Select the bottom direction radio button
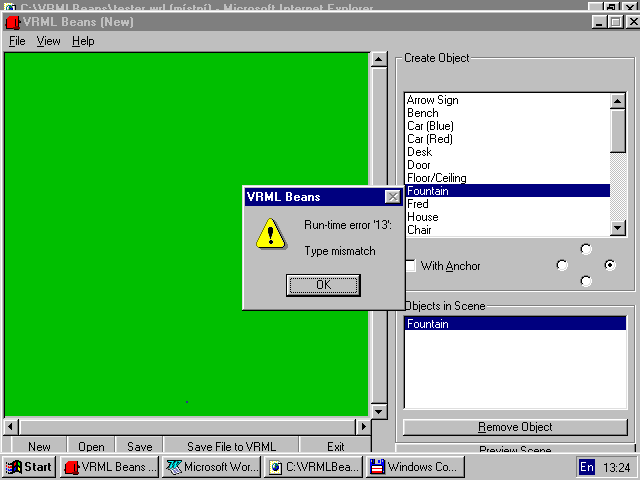This screenshot has width=640, height=480. point(586,281)
